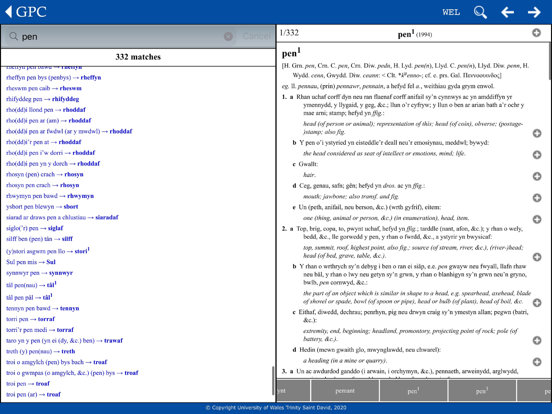The height and width of the screenshot is (414, 552).
Task: Open result 'torri'r pen medi'
Action: pos(40,330)
